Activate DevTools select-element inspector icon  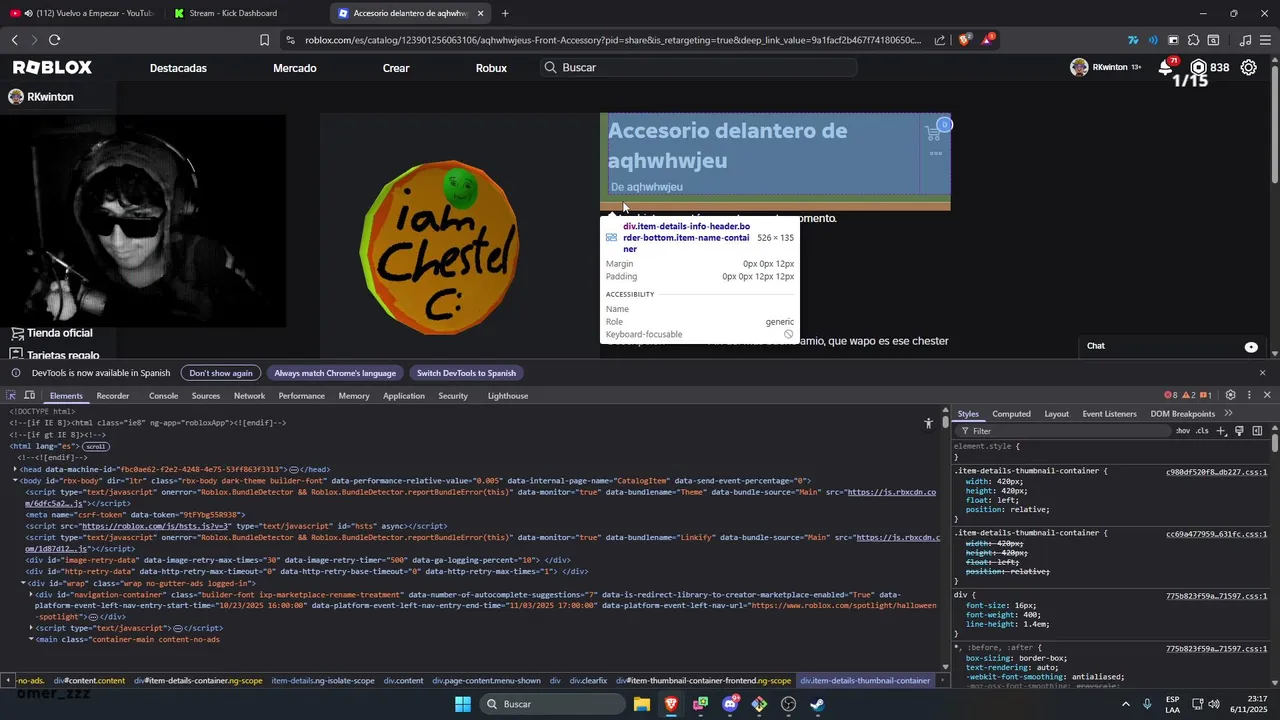[11, 396]
